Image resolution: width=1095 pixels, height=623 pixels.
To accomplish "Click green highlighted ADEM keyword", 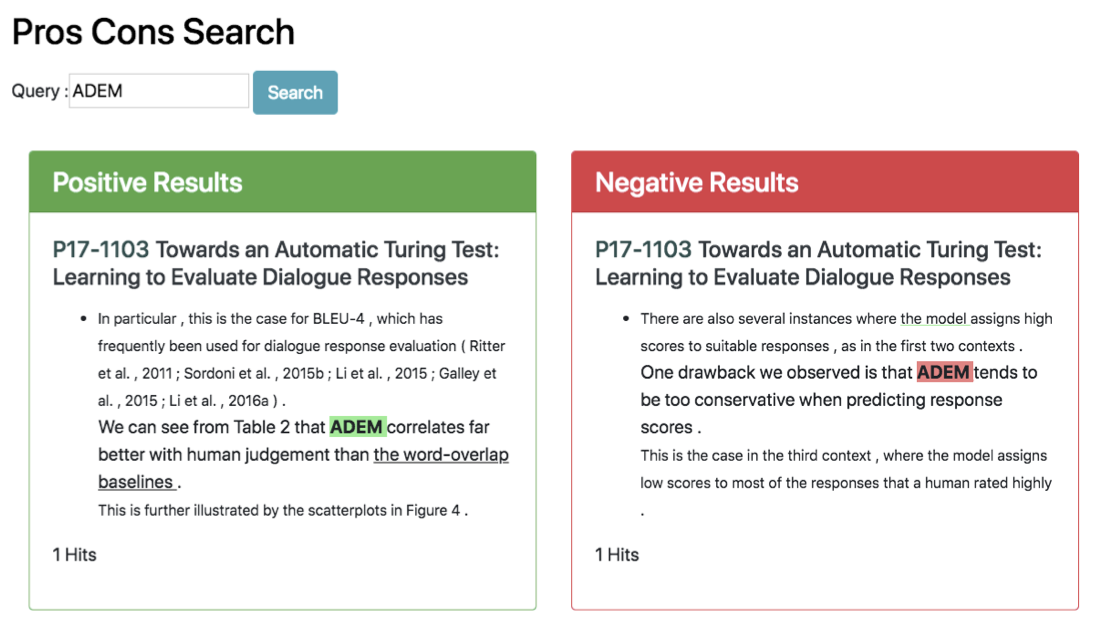I will tap(357, 427).
